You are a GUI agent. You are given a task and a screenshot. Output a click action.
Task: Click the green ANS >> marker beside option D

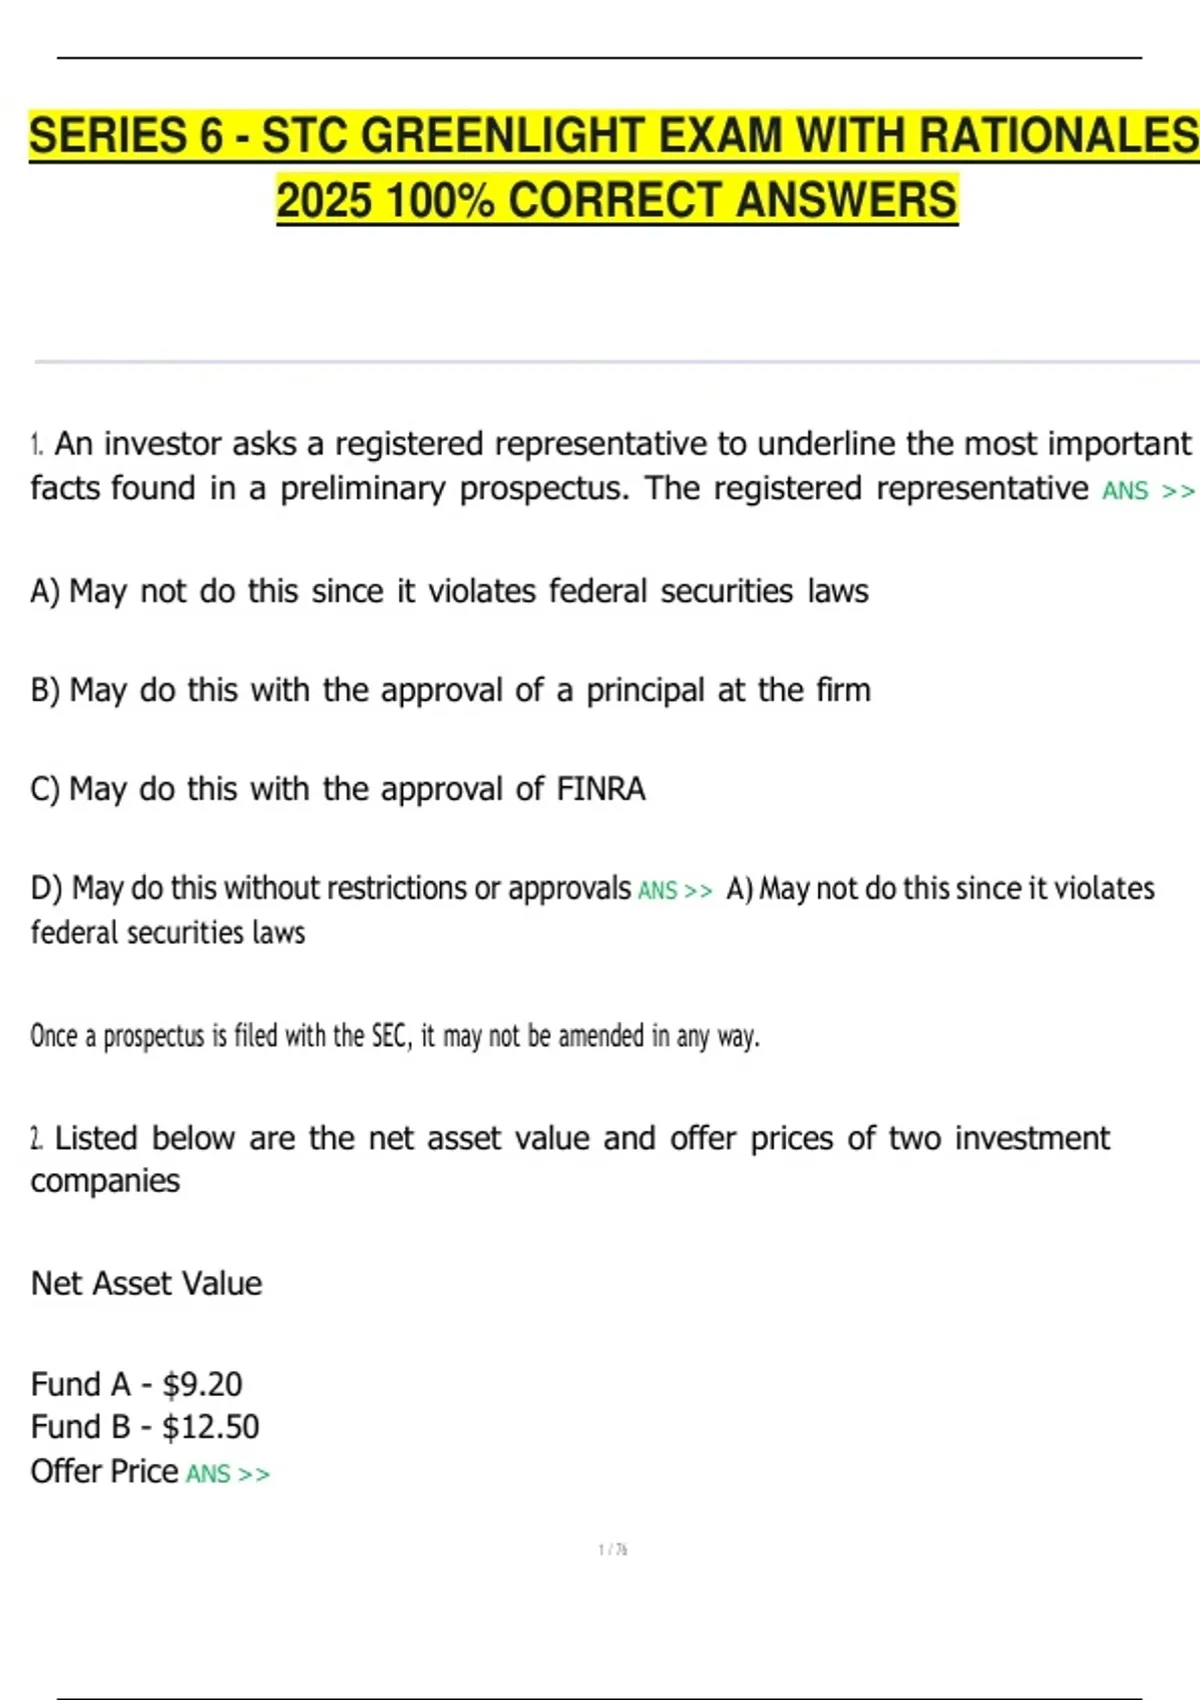675,890
